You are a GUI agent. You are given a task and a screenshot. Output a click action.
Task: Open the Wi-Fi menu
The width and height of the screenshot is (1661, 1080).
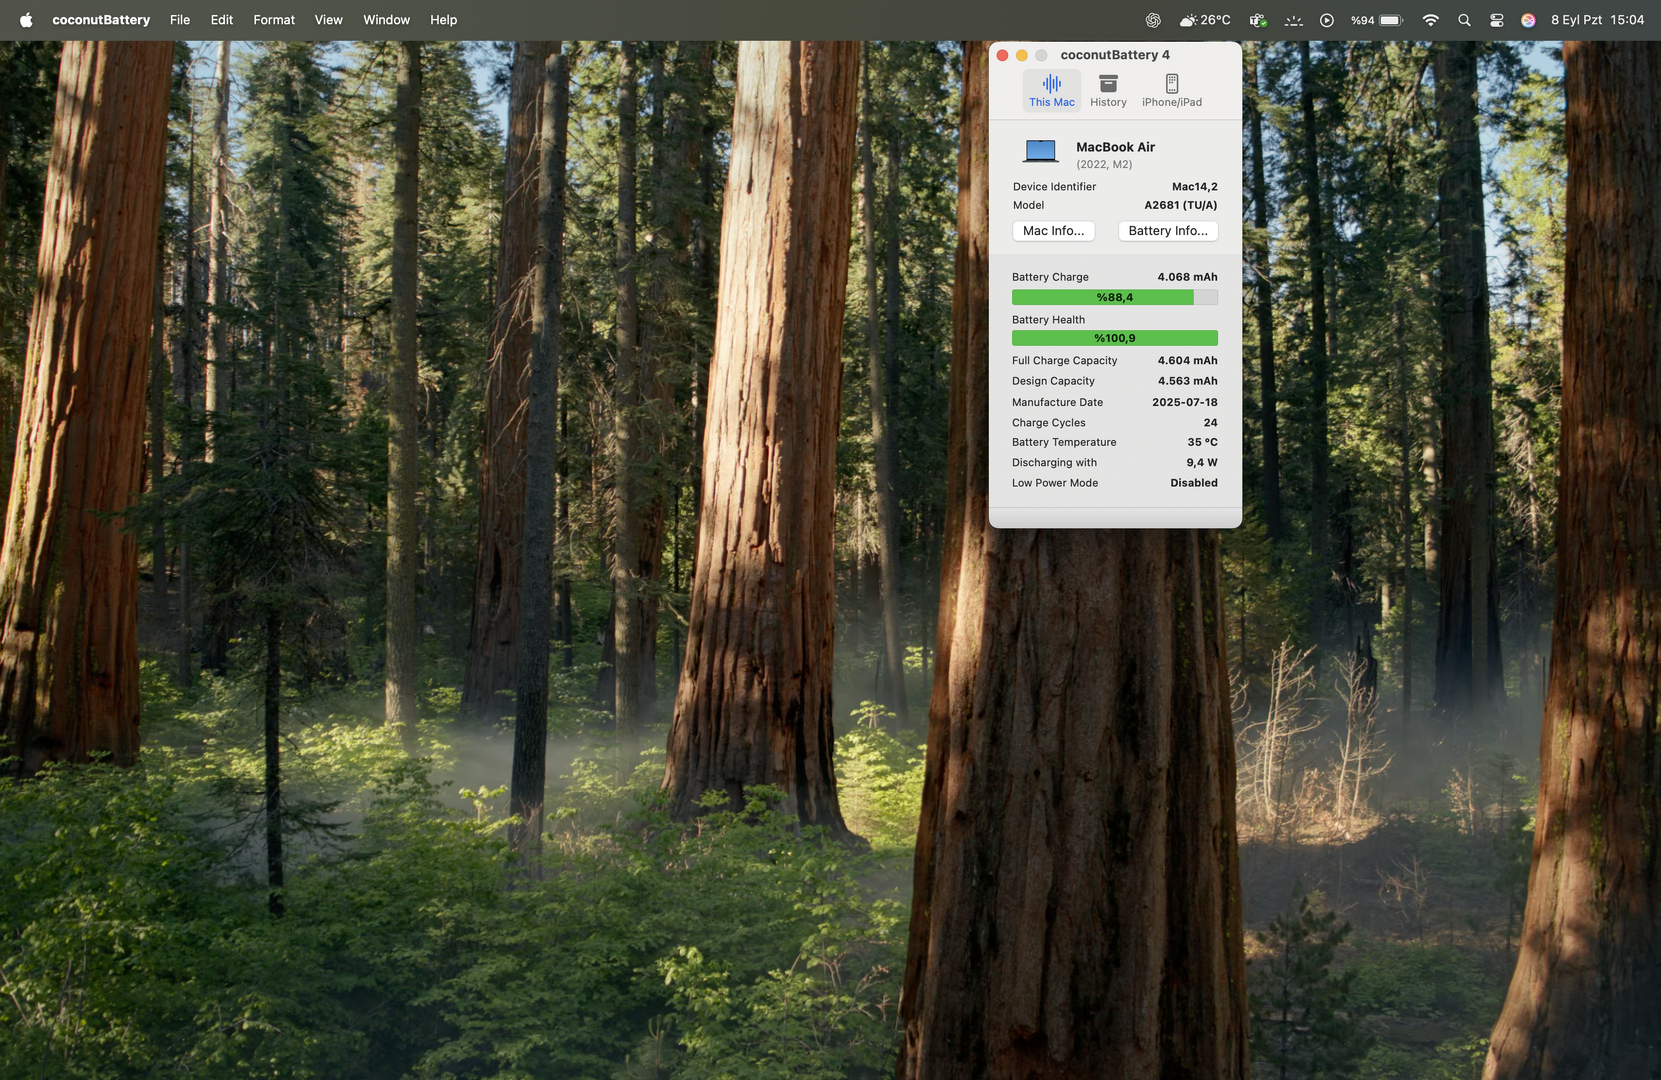[x=1431, y=20]
